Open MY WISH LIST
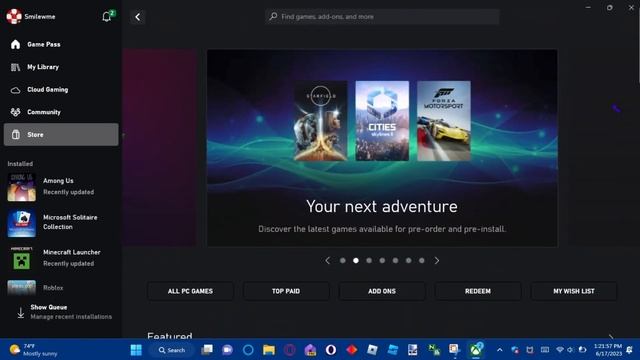Viewport: 640px width, 360px height. pyautogui.click(x=574, y=291)
